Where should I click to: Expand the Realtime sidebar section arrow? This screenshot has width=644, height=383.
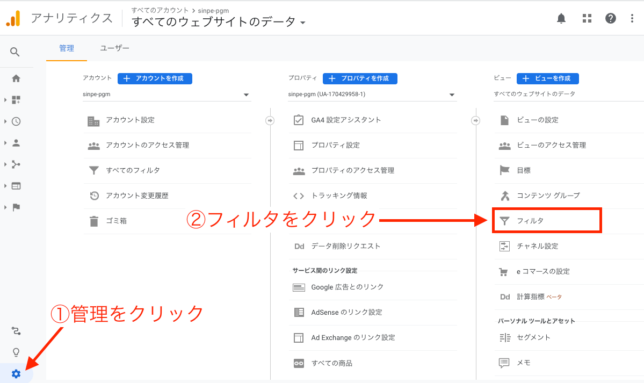(5, 122)
